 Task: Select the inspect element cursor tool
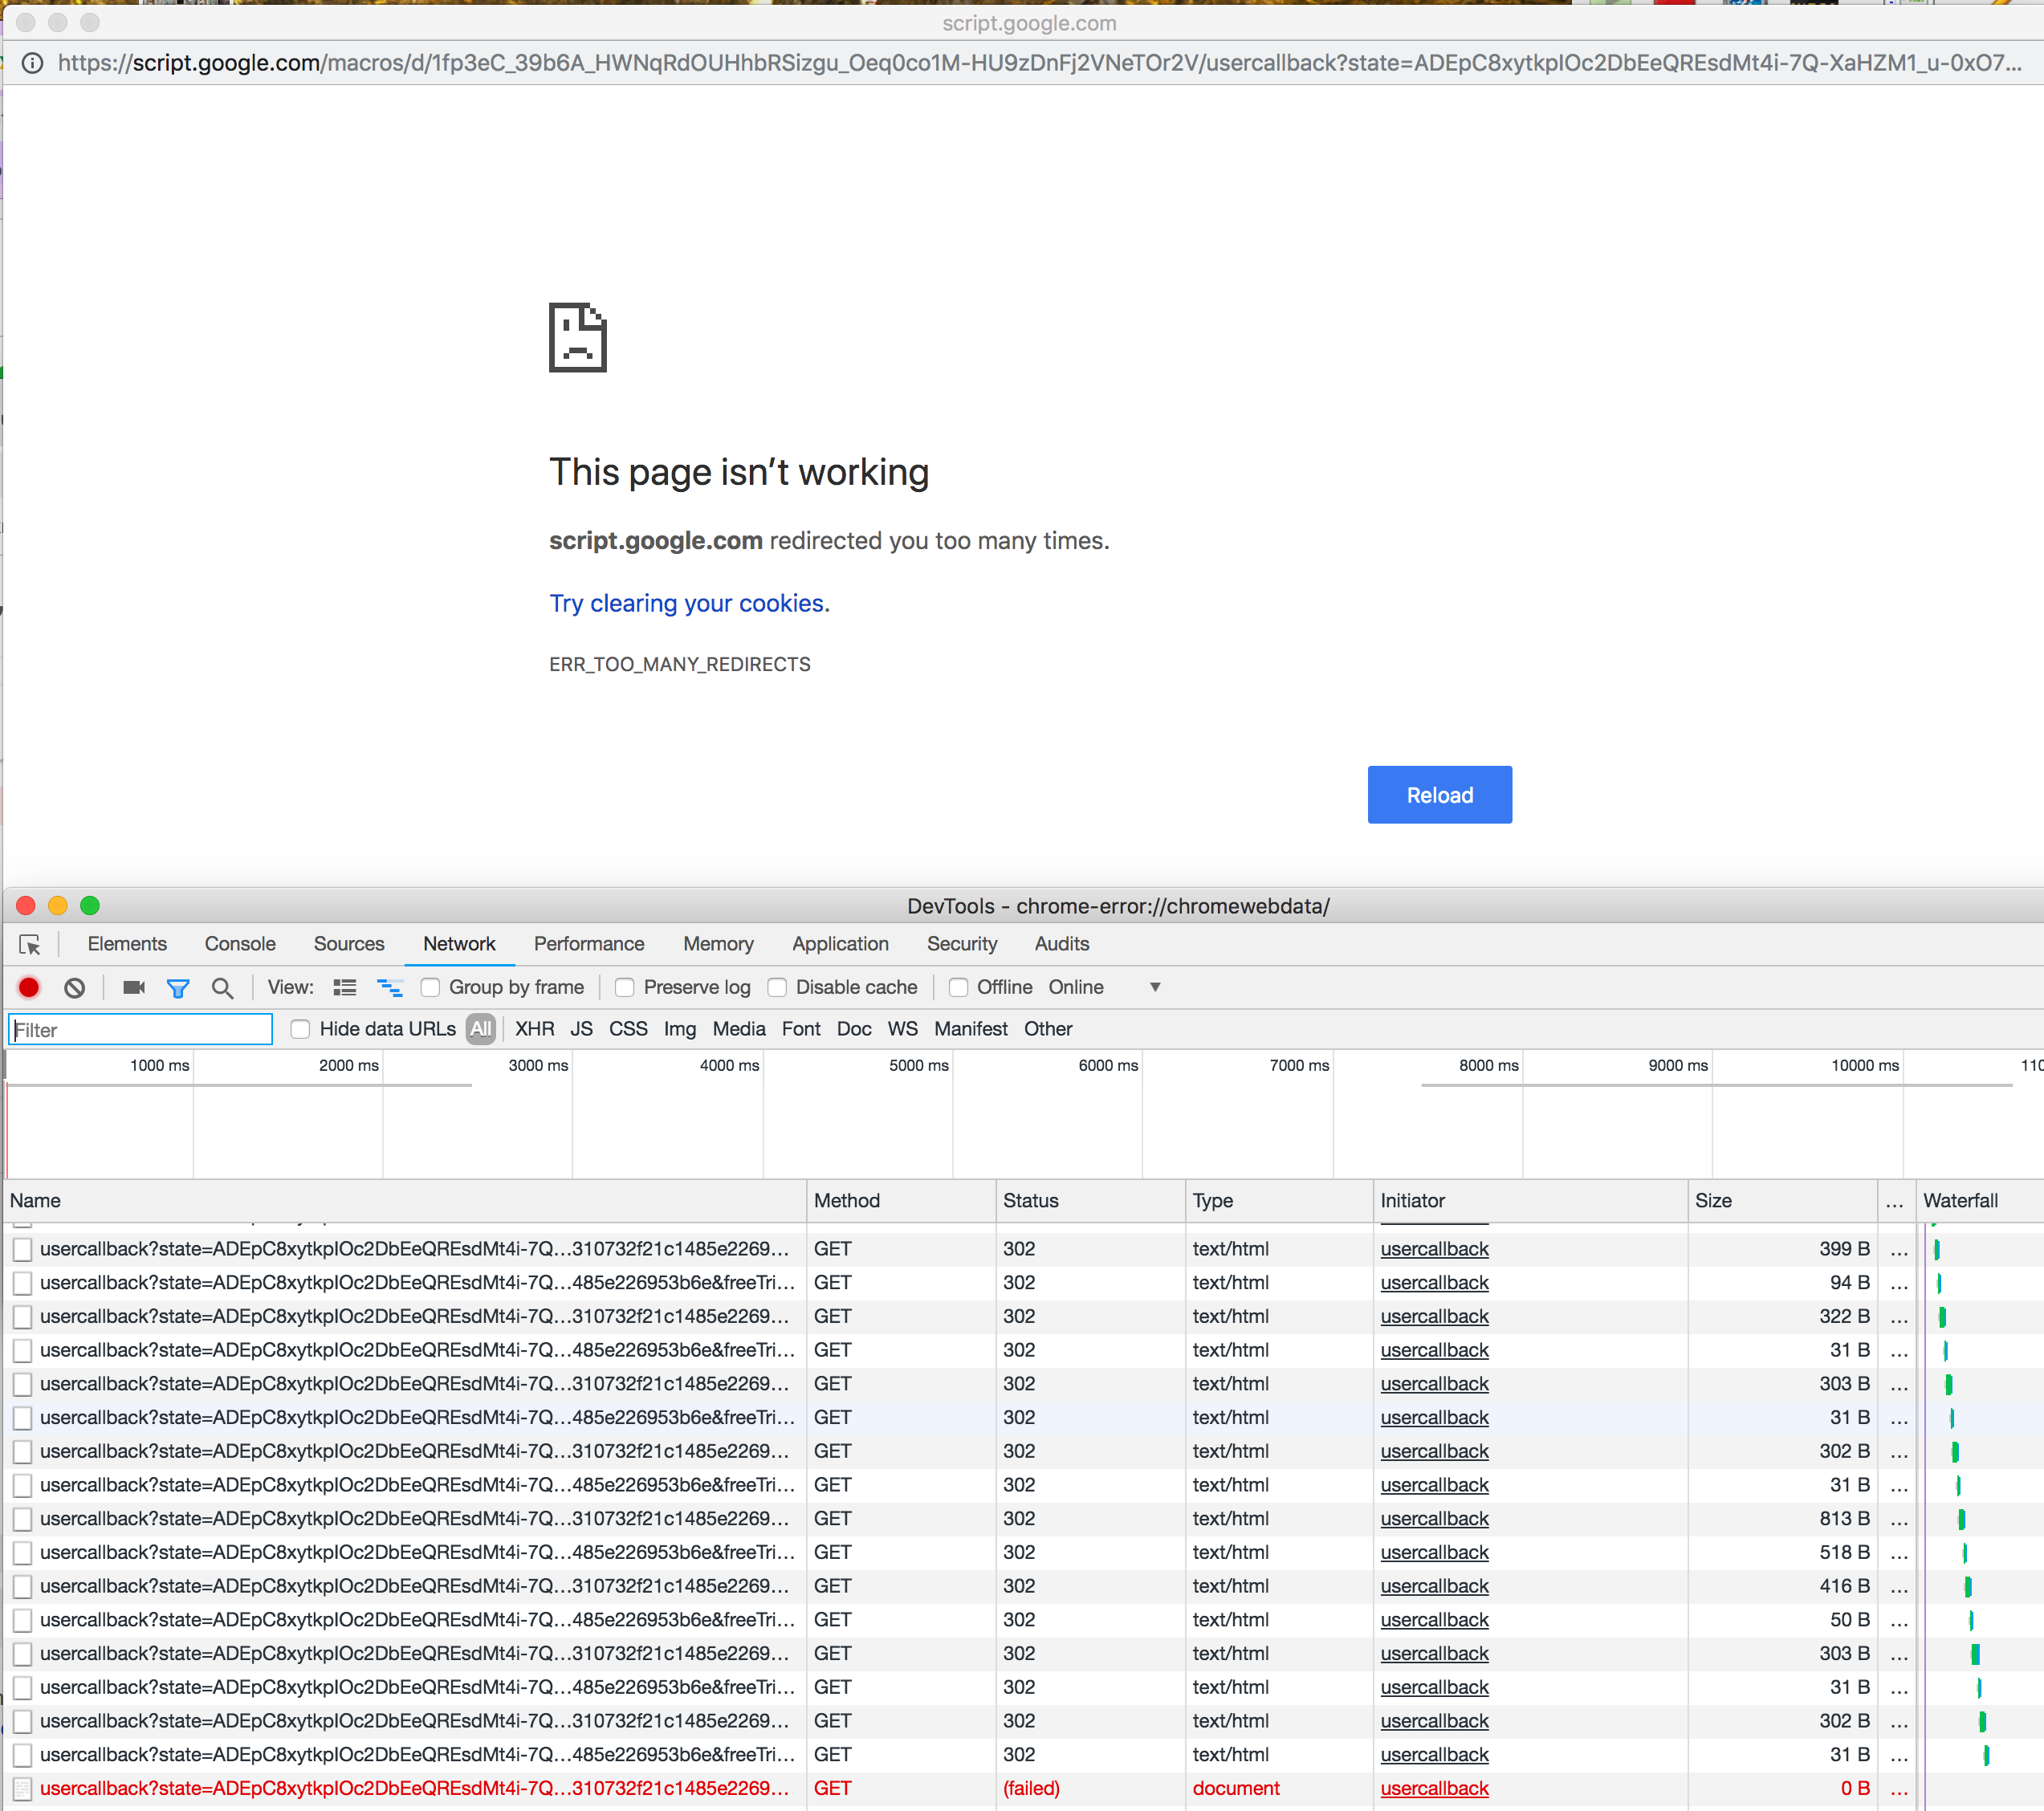tap(32, 944)
